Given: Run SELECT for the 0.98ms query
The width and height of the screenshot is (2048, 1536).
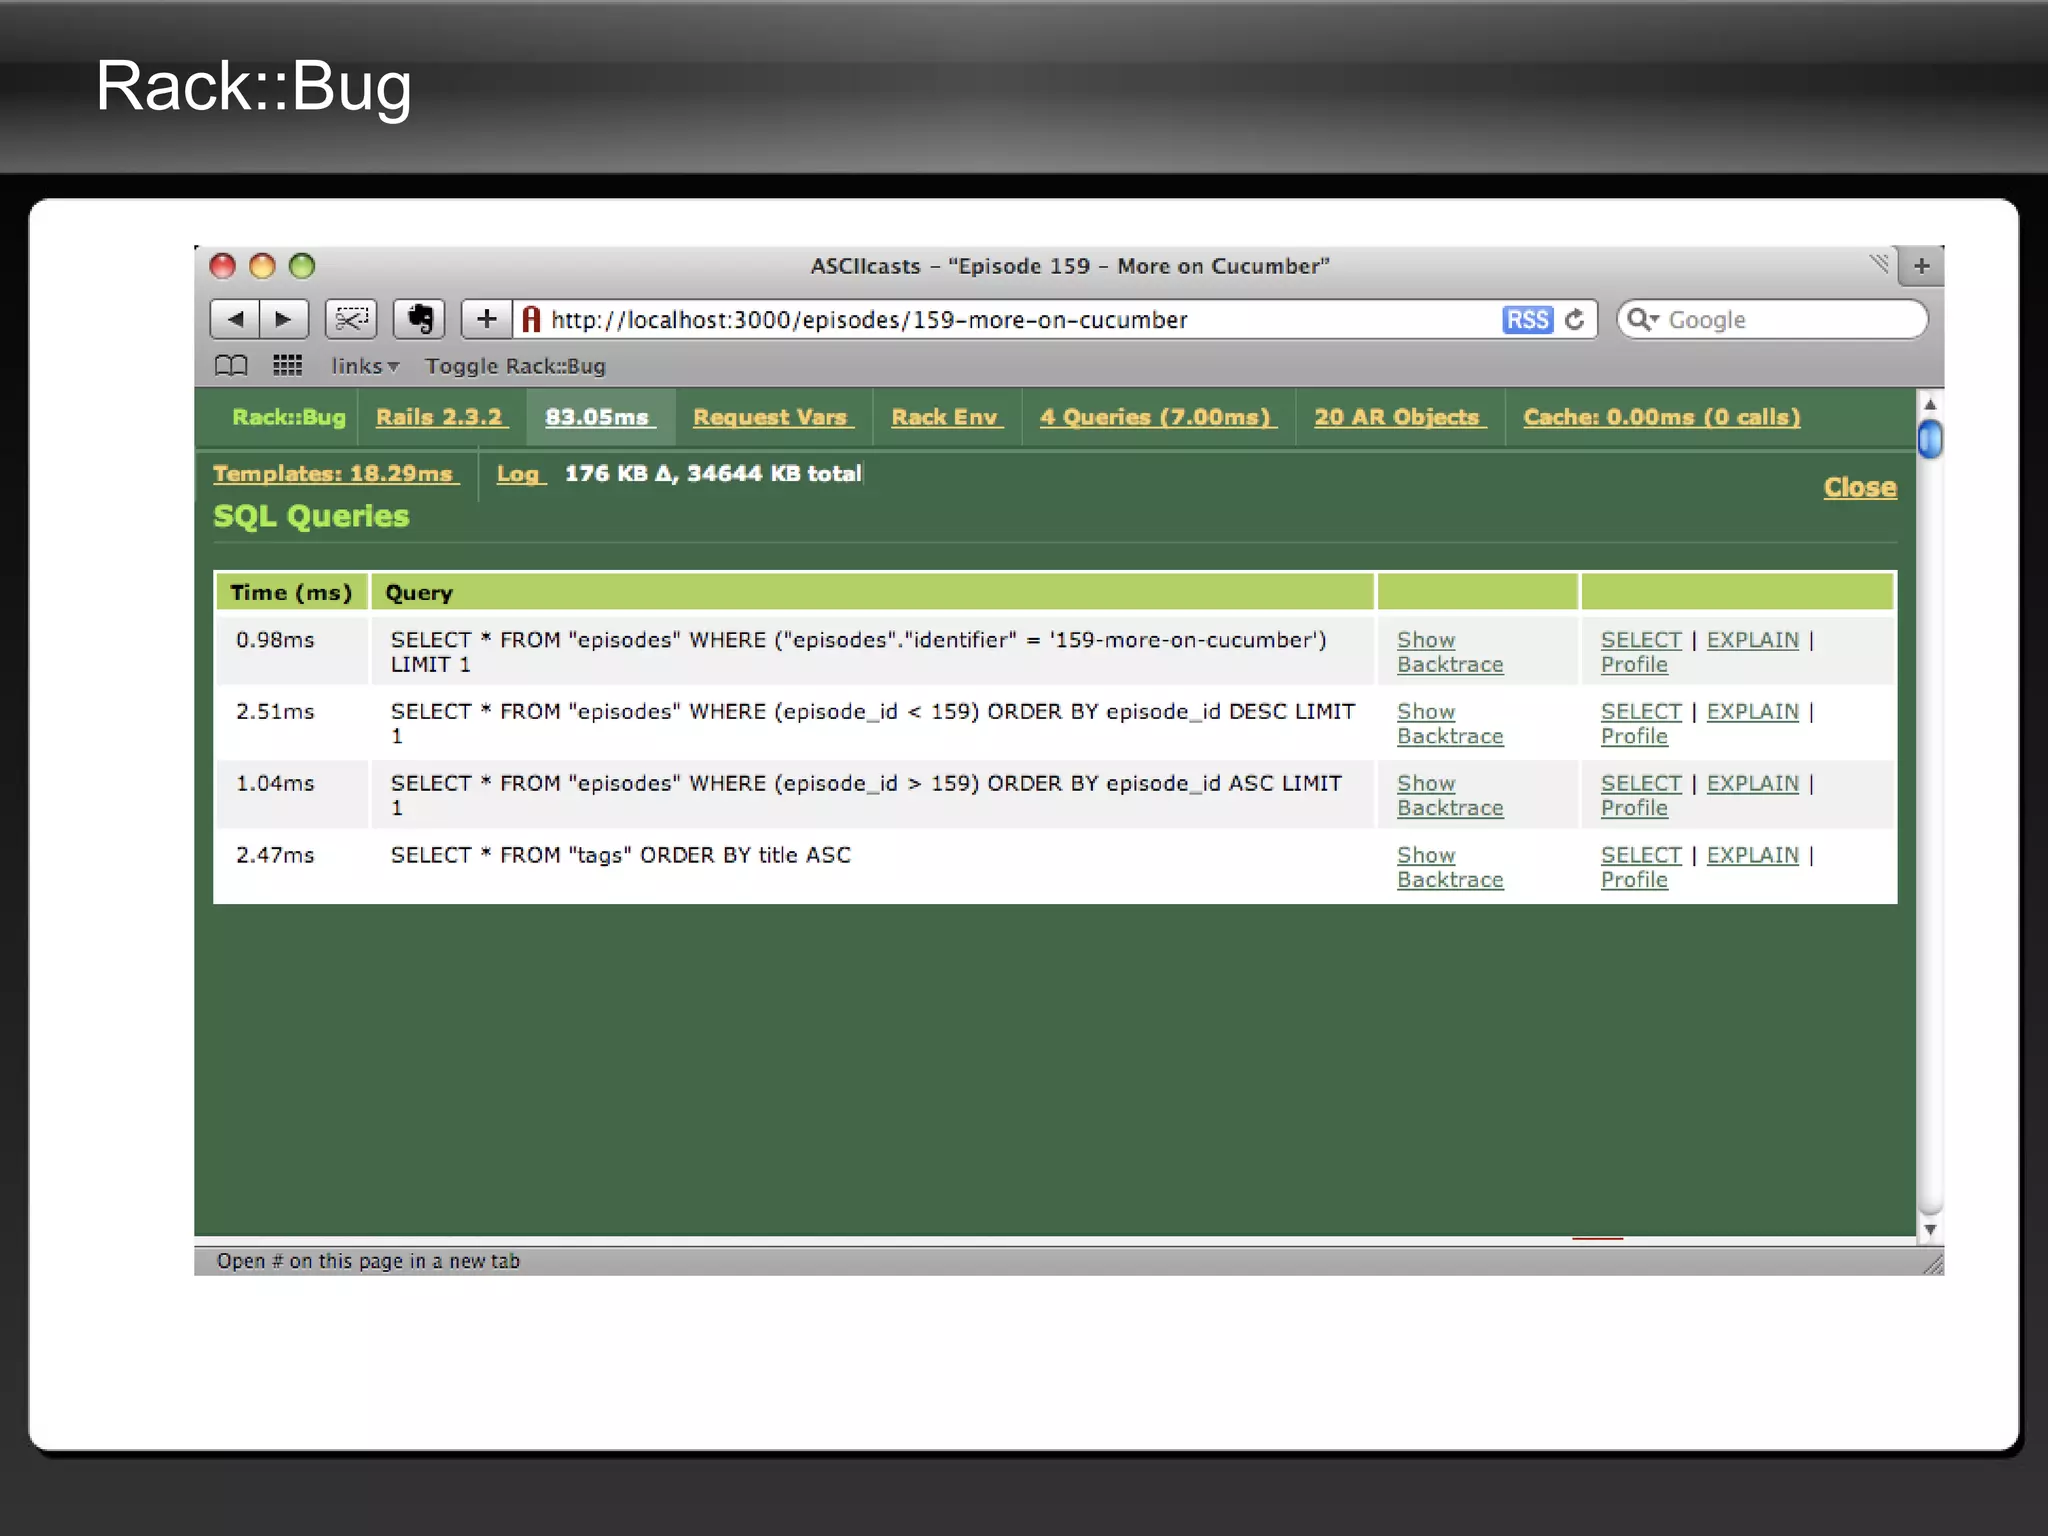Looking at the screenshot, I should click(x=1641, y=640).
